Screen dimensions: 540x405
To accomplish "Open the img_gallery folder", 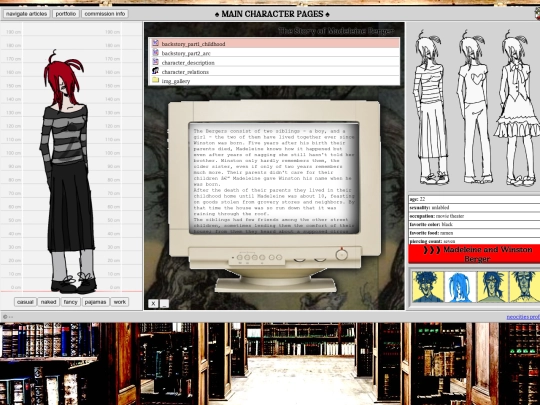I will 274,81.
